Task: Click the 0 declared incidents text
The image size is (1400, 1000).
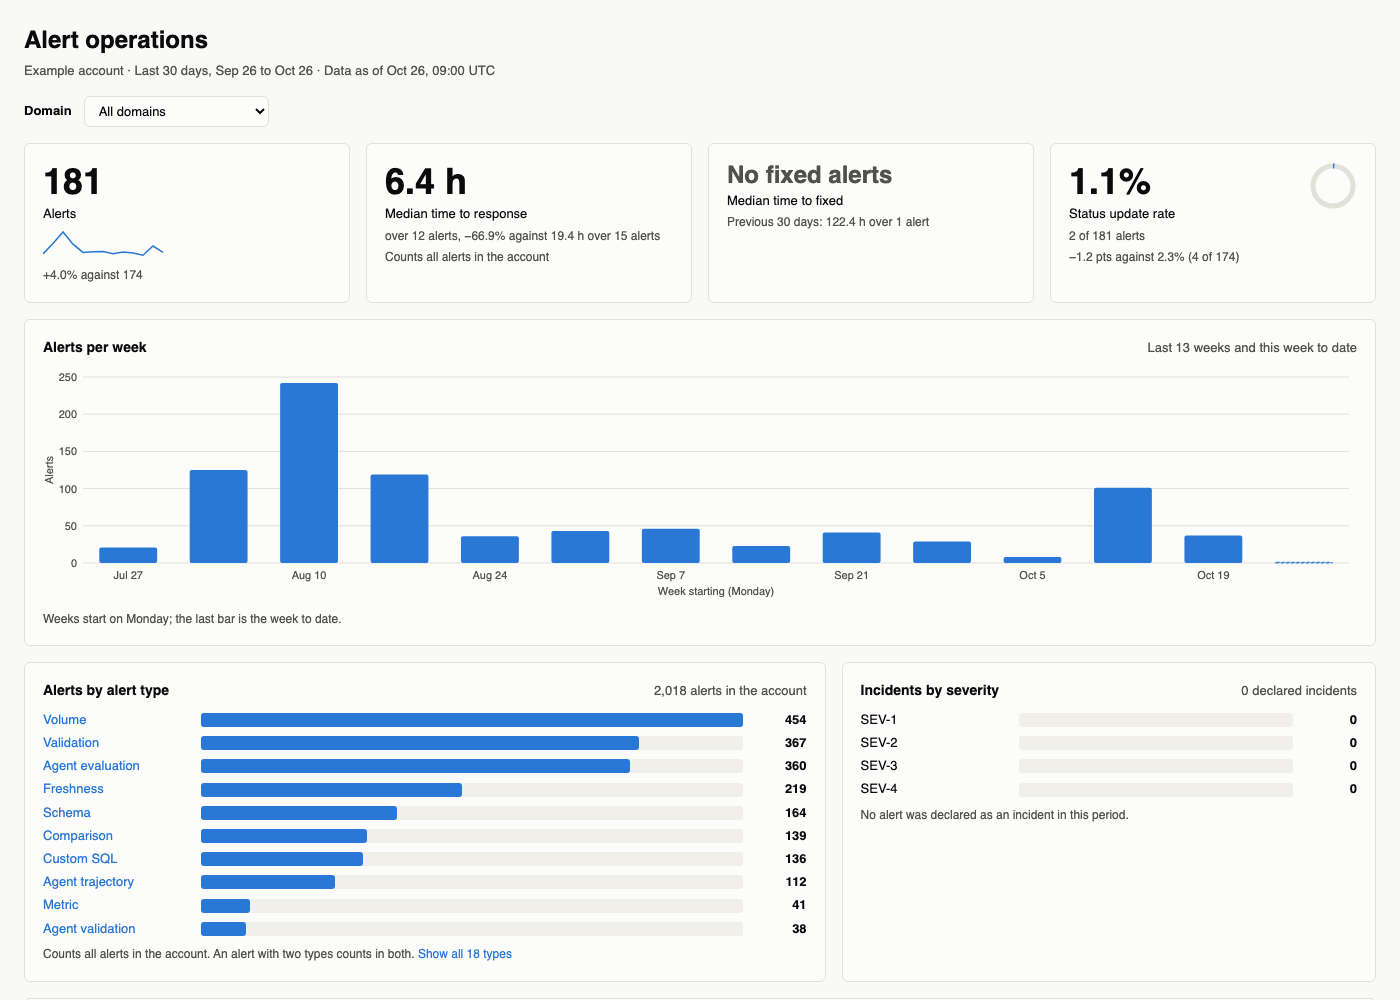Action: [x=1299, y=690]
